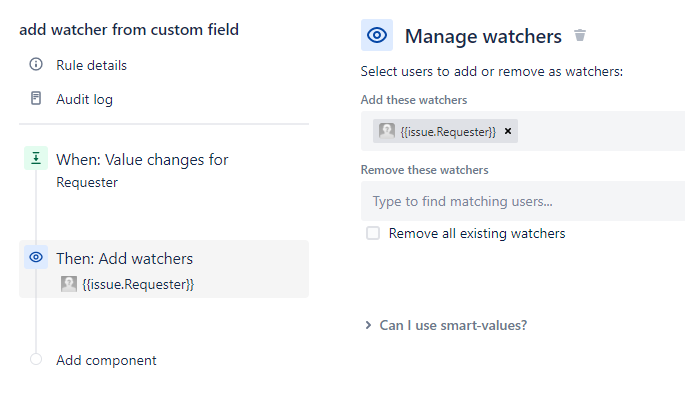
Task: Click the avatar under Then: Add watchers
Action: click(69, 284)
